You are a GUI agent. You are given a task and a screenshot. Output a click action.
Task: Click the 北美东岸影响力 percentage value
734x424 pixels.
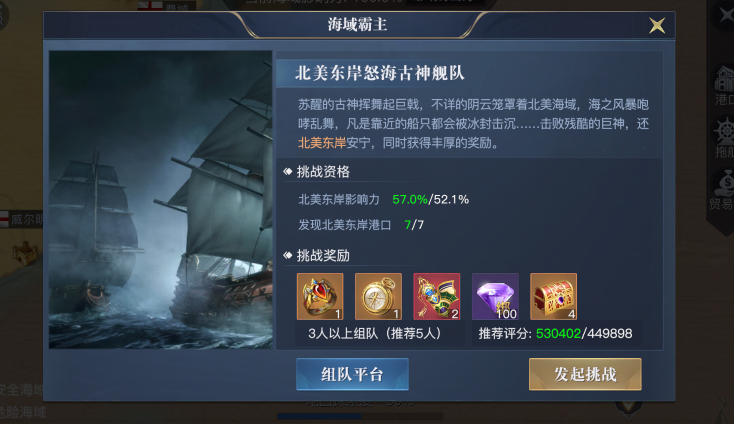431,200
